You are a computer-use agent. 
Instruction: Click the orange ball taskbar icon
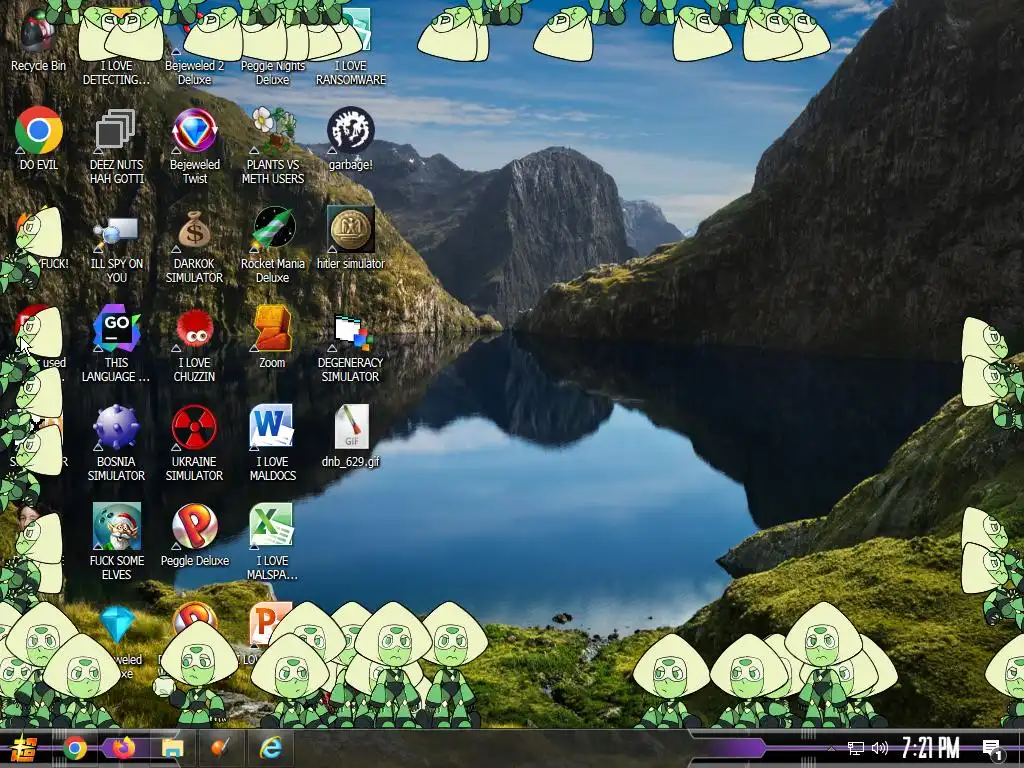coord(220,748)
